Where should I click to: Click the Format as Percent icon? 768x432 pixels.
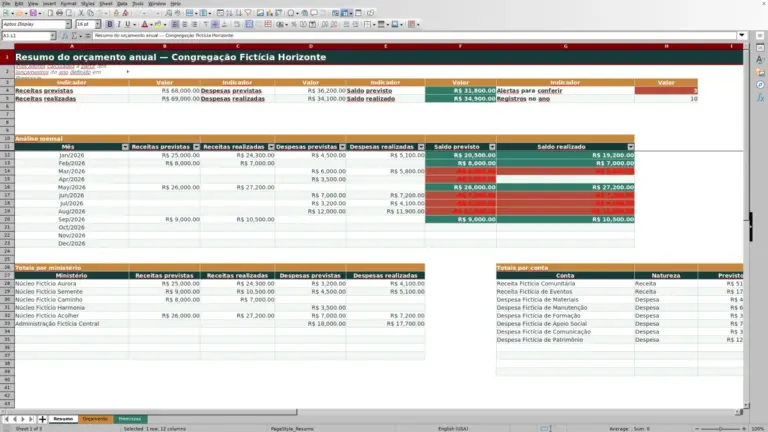(x=294, y=24)
